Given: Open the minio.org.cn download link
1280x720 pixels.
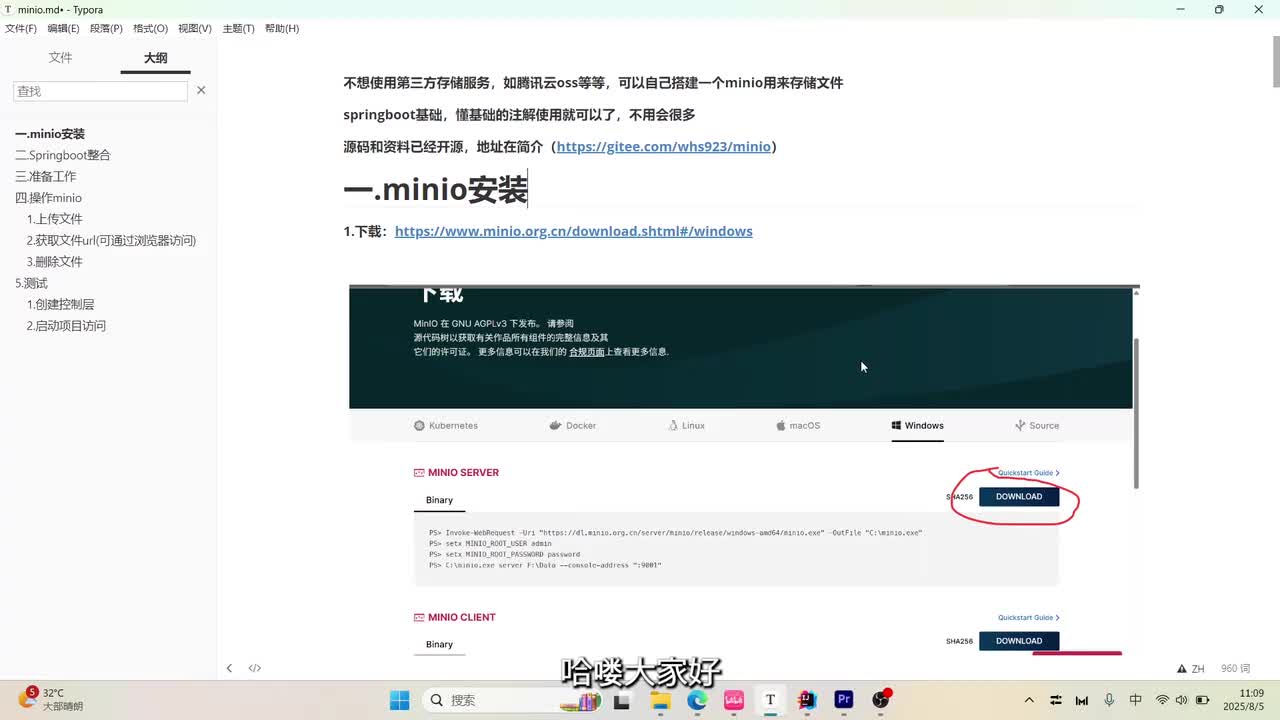Looking at the screenshot, I should pos(574,231).
